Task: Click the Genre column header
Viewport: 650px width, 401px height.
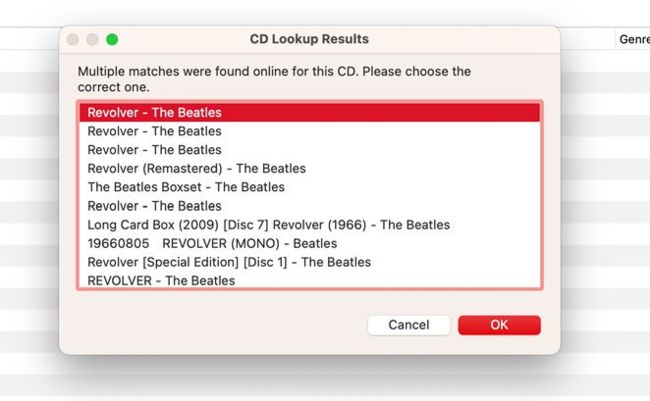Action: 634,39
